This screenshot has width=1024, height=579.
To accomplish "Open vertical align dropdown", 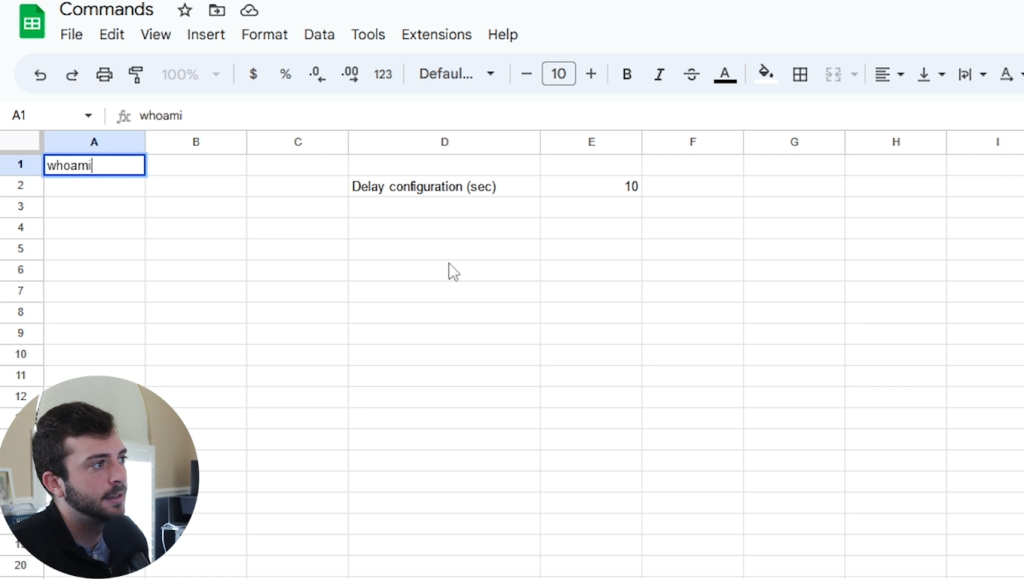I will [x=931, y=74].
